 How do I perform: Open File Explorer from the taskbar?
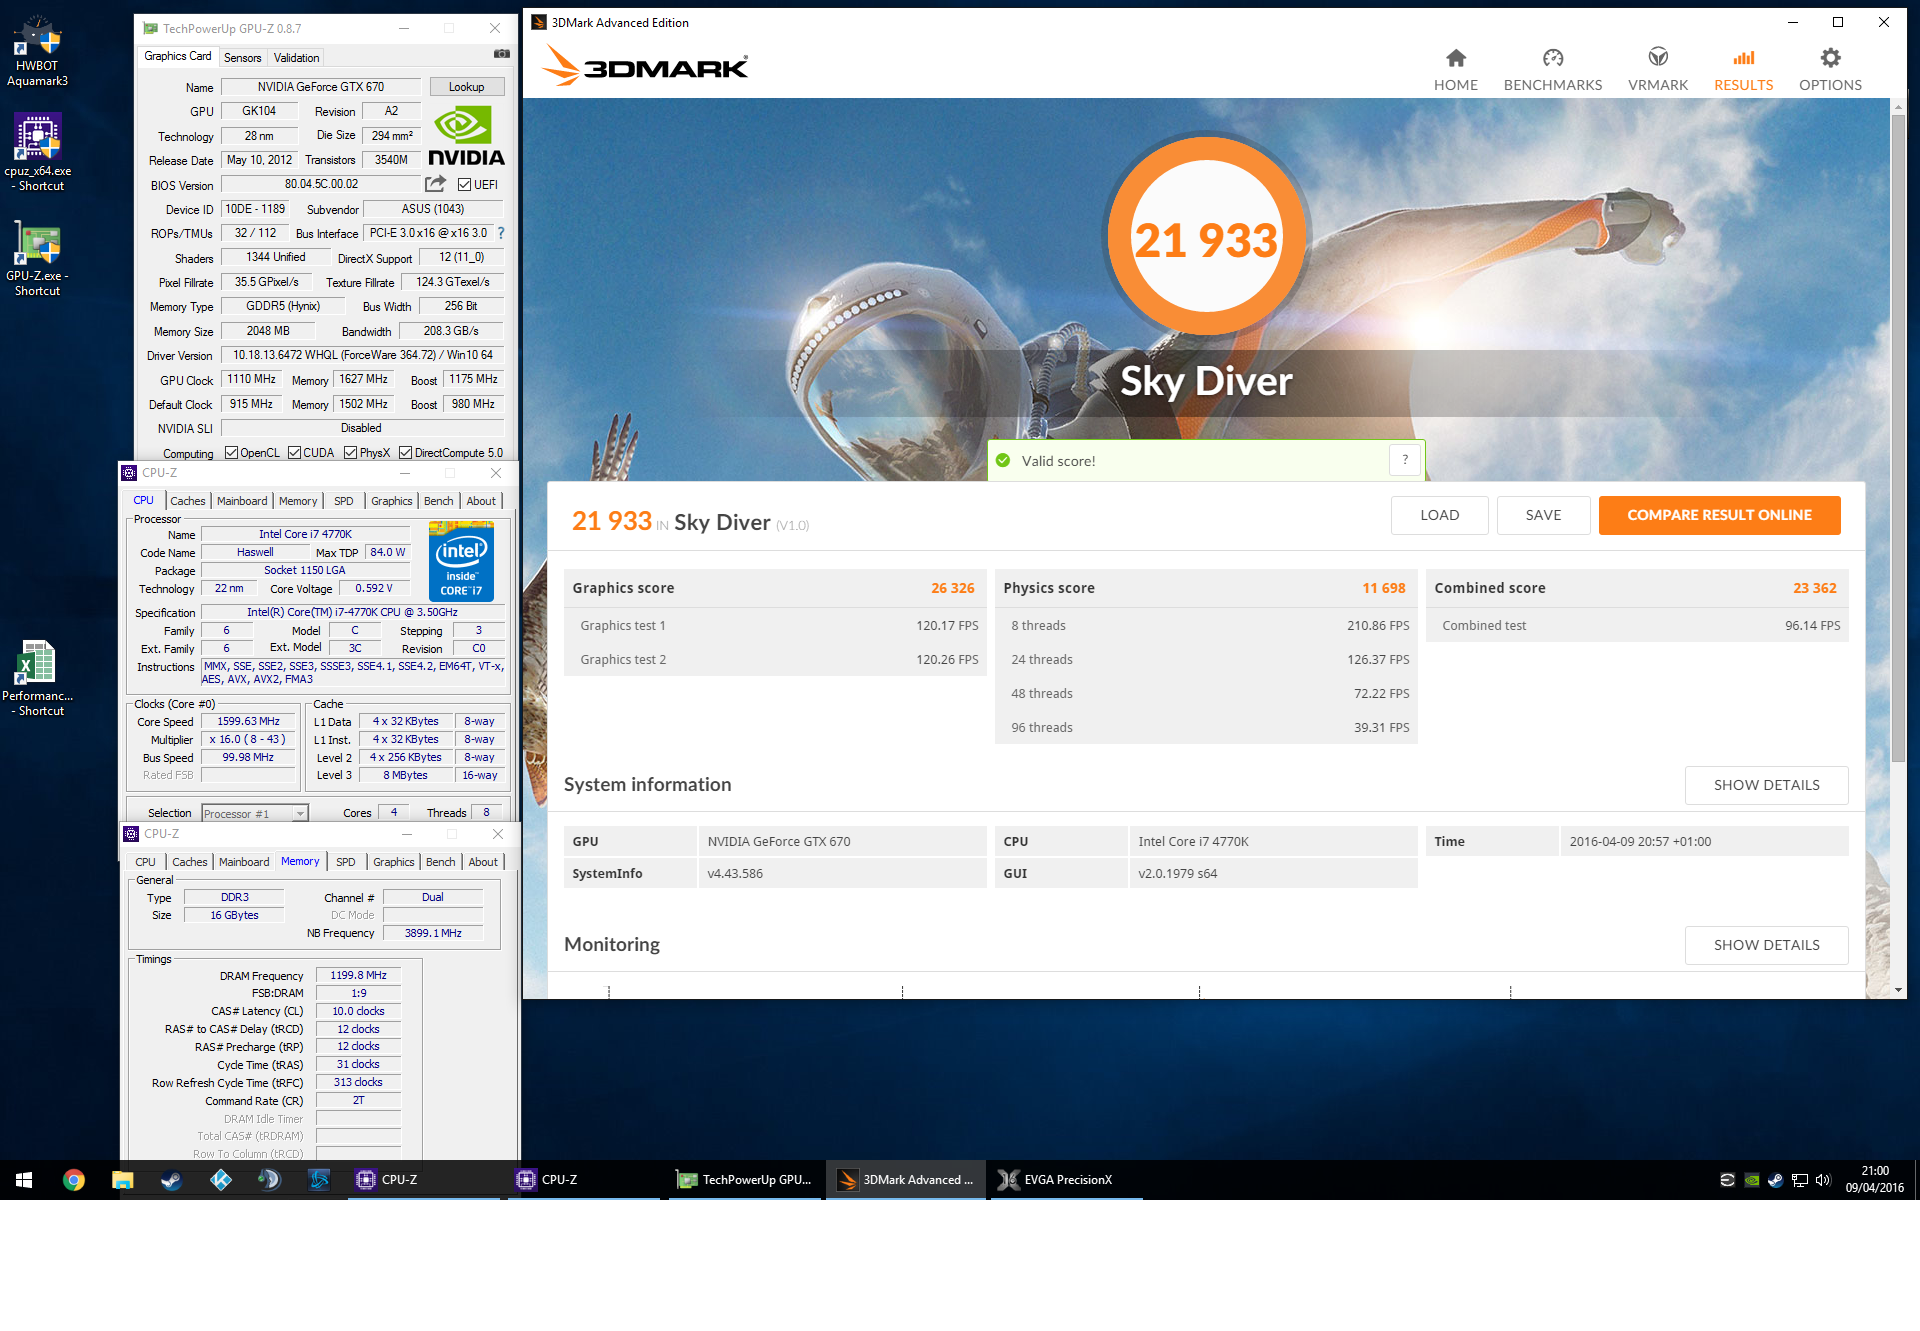[122, 1180]
